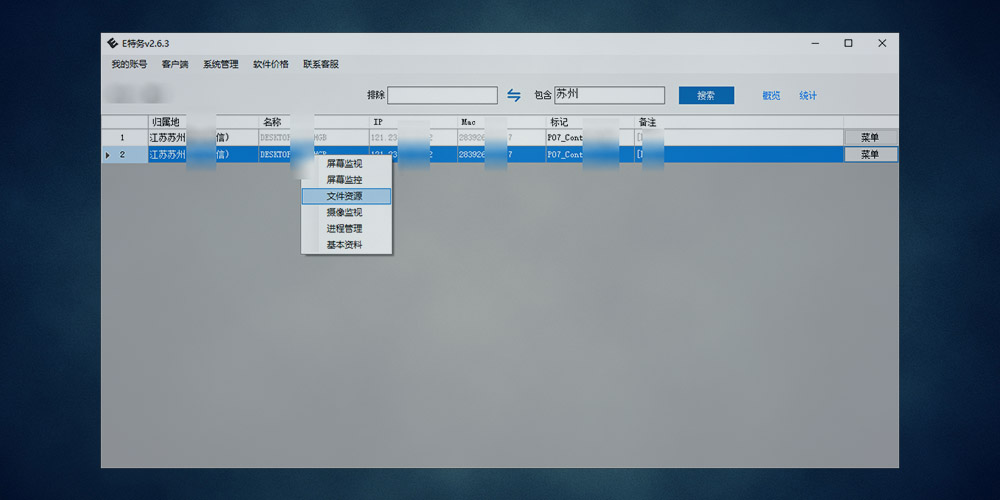Click the 软件价格 menu item
The width and height of the screenshot is (1000, 500).
click(x=271, y=64)
